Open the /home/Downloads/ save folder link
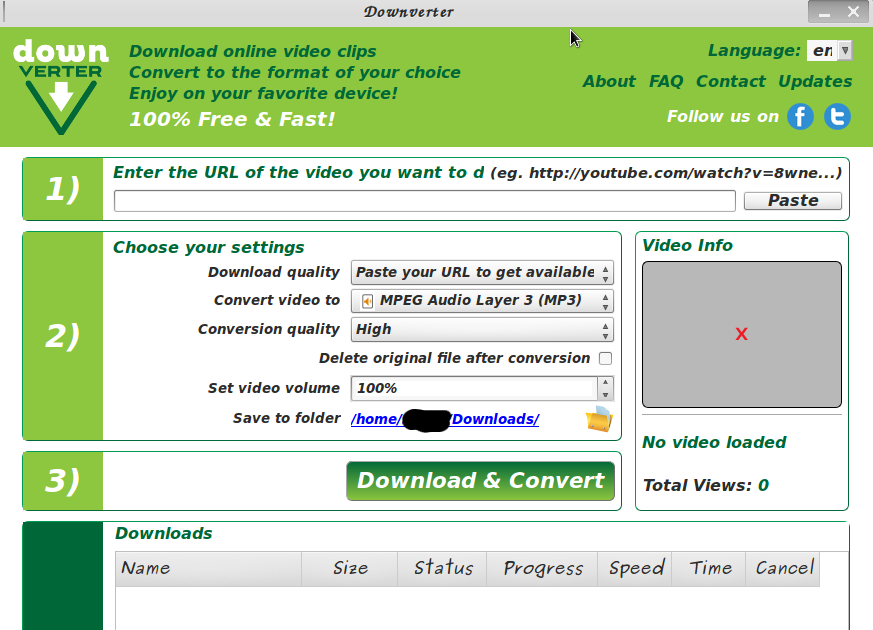The height and width of the screenshot is (630, 873). (x=445, y=419)
